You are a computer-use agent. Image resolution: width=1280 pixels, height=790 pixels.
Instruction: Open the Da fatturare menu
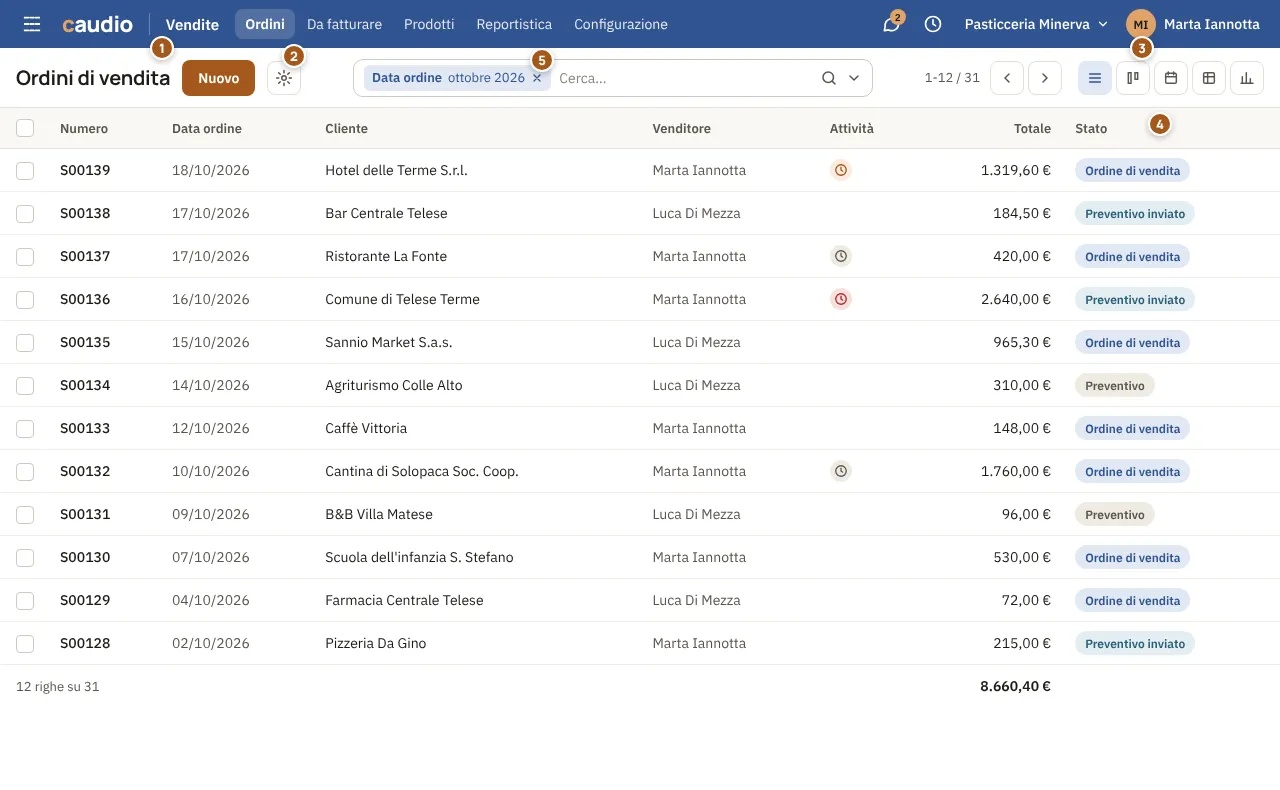pyautogui.click(x=344, y=24)
